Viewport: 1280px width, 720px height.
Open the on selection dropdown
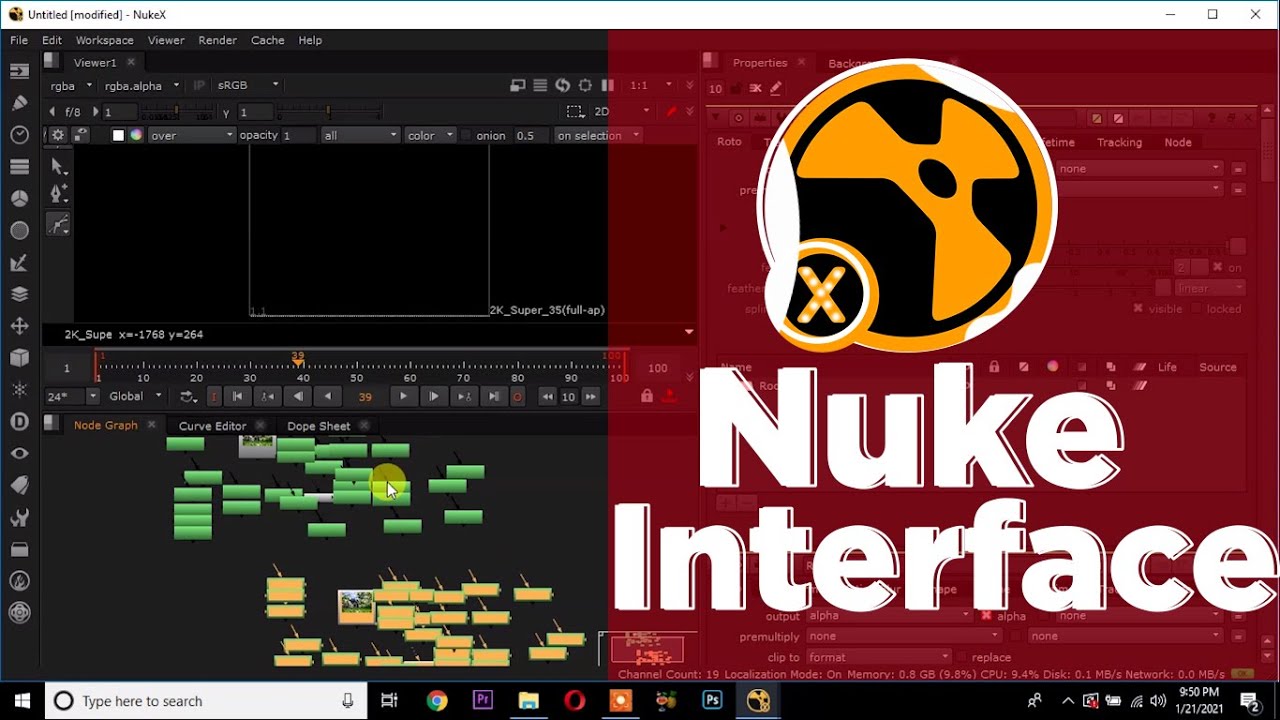[x=598, y=135]
